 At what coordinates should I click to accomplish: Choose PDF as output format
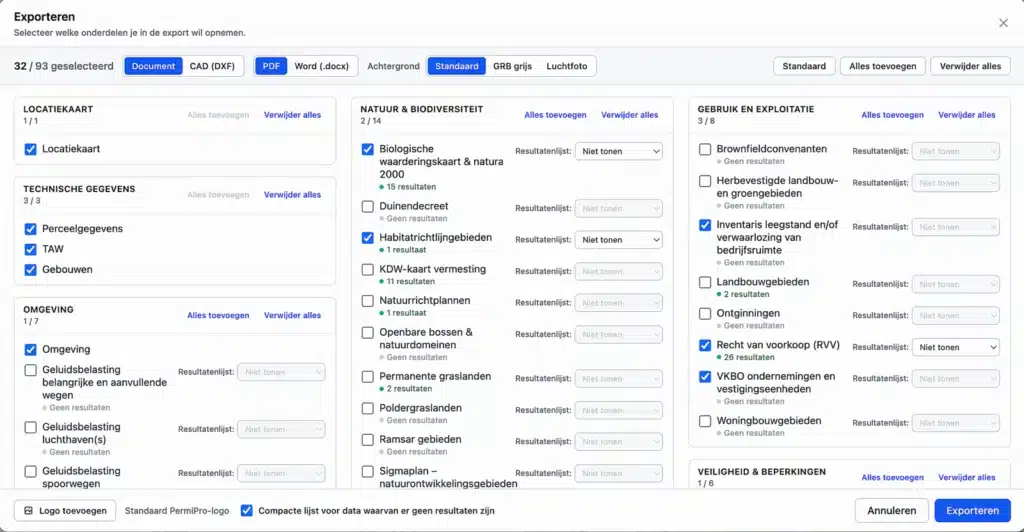[271, 66]
